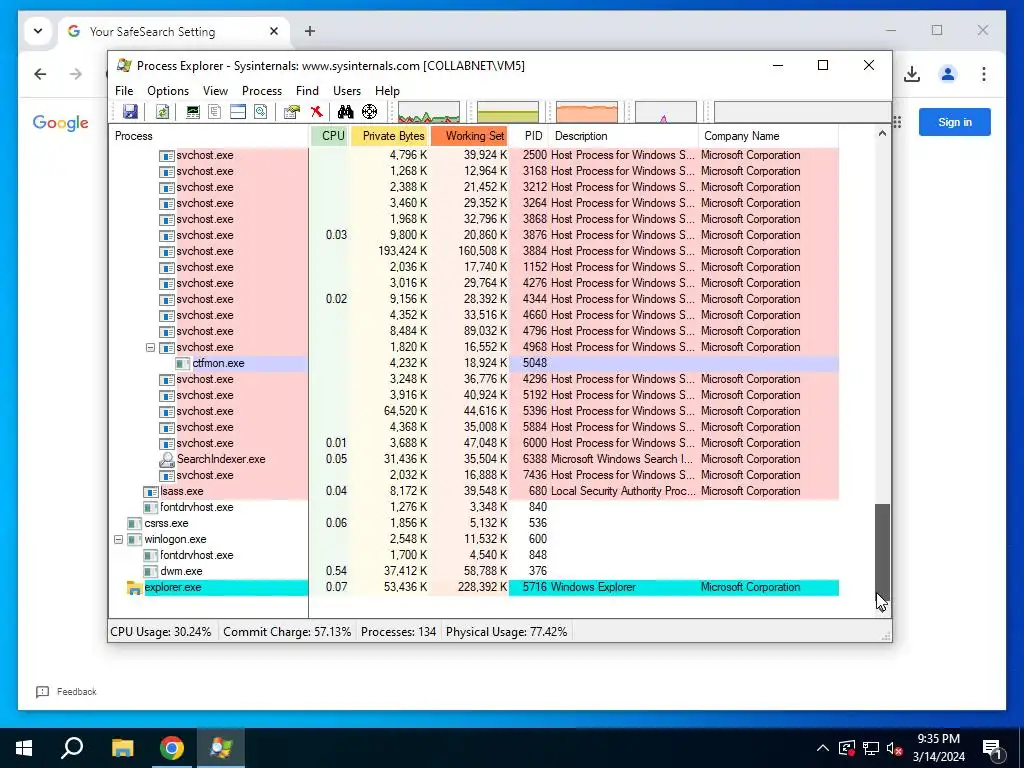1024x768 pixels.
Task: Click the taskbar Search magnifier
Action: point(72,748)
